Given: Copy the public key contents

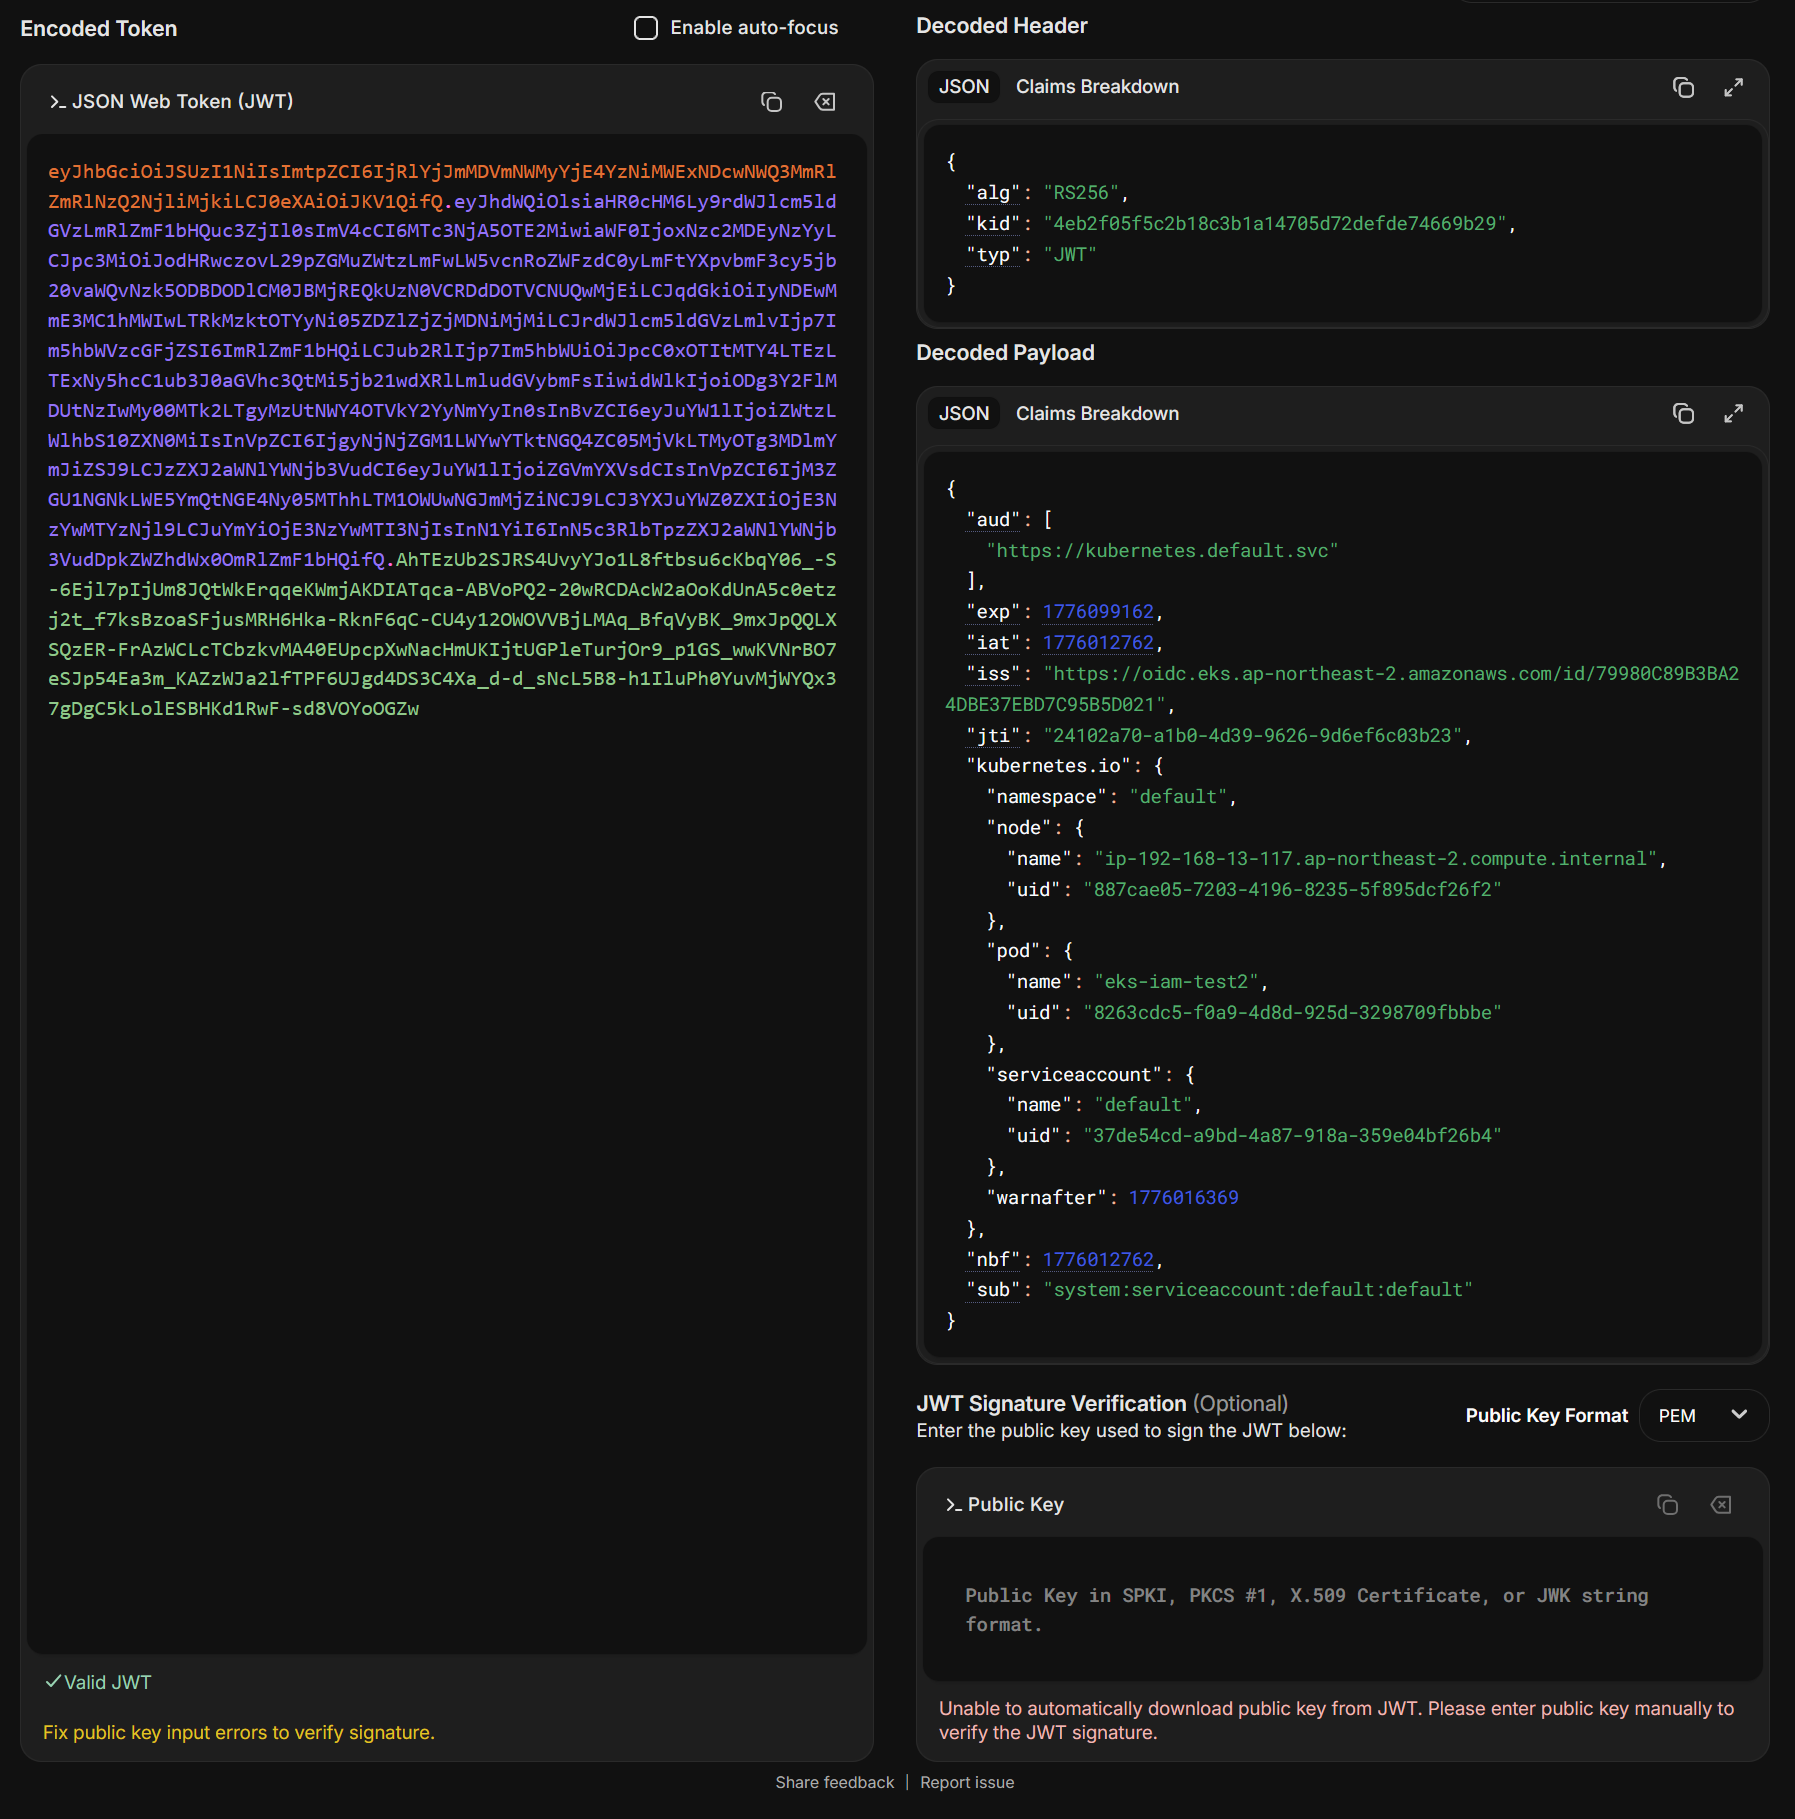Looking at the screenshot, I should pyautogui.click(x=1667, y=1505).
